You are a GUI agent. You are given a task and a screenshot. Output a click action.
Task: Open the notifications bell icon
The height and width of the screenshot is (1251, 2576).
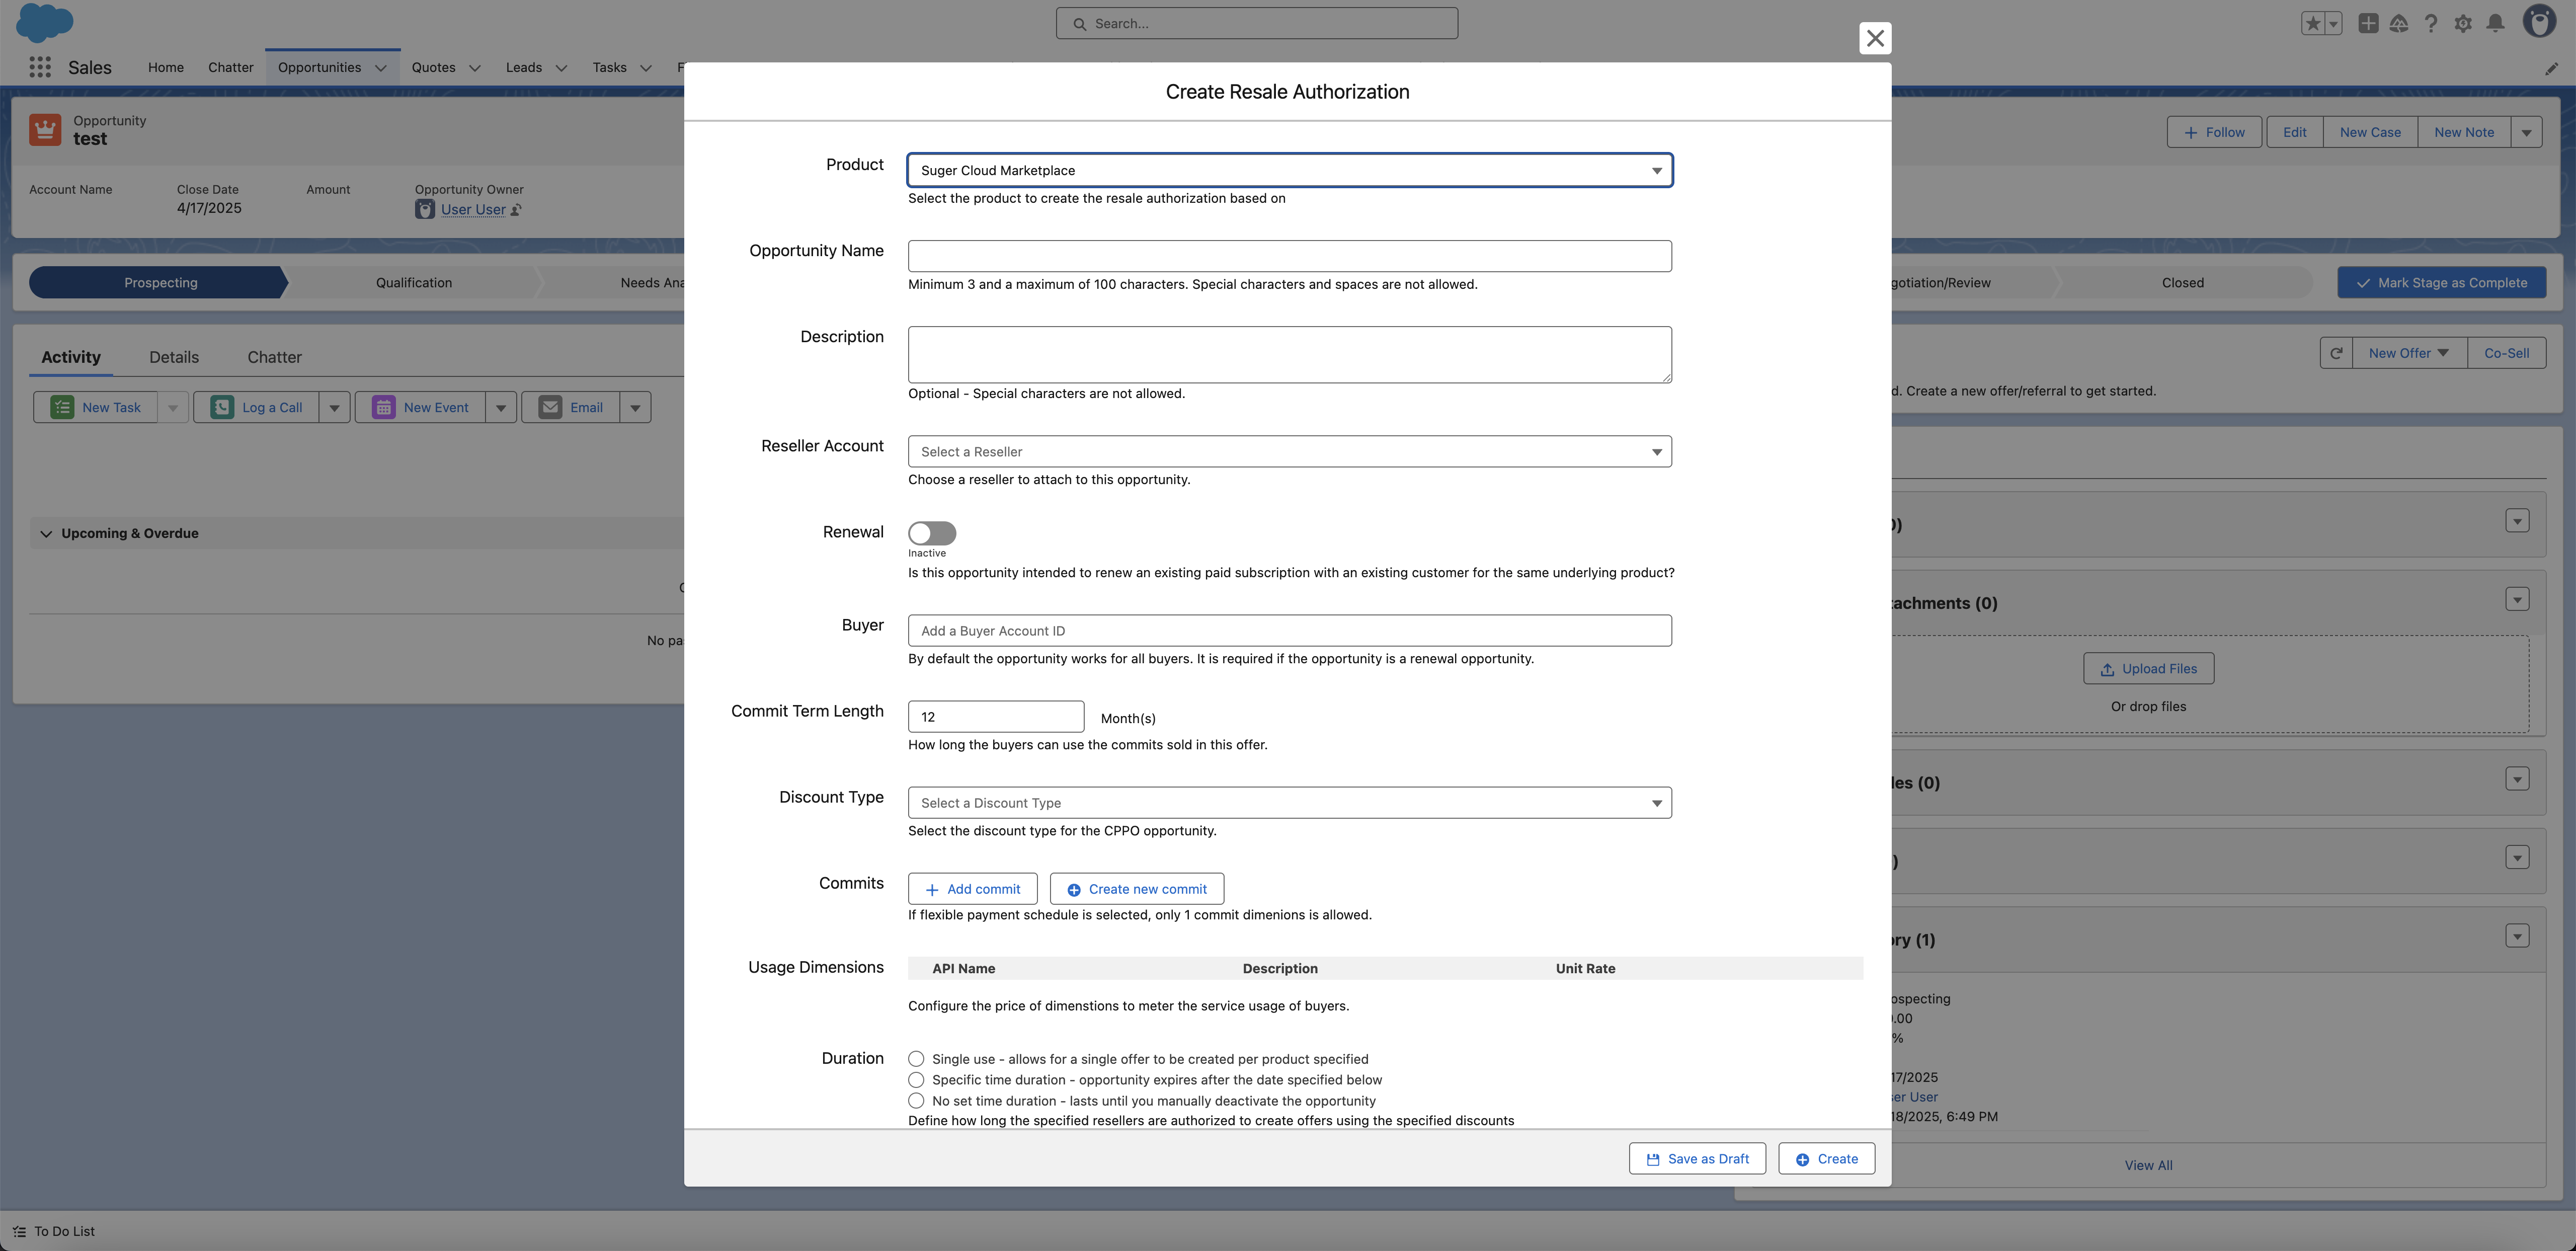tap(2495, 23)
